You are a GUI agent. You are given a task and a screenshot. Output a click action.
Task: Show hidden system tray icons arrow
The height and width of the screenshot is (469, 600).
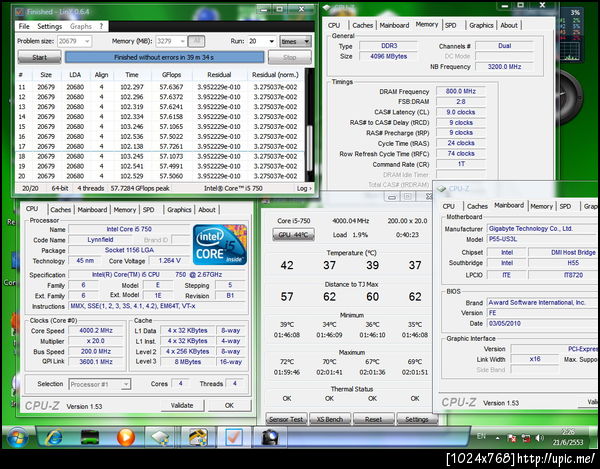[497, 438]
